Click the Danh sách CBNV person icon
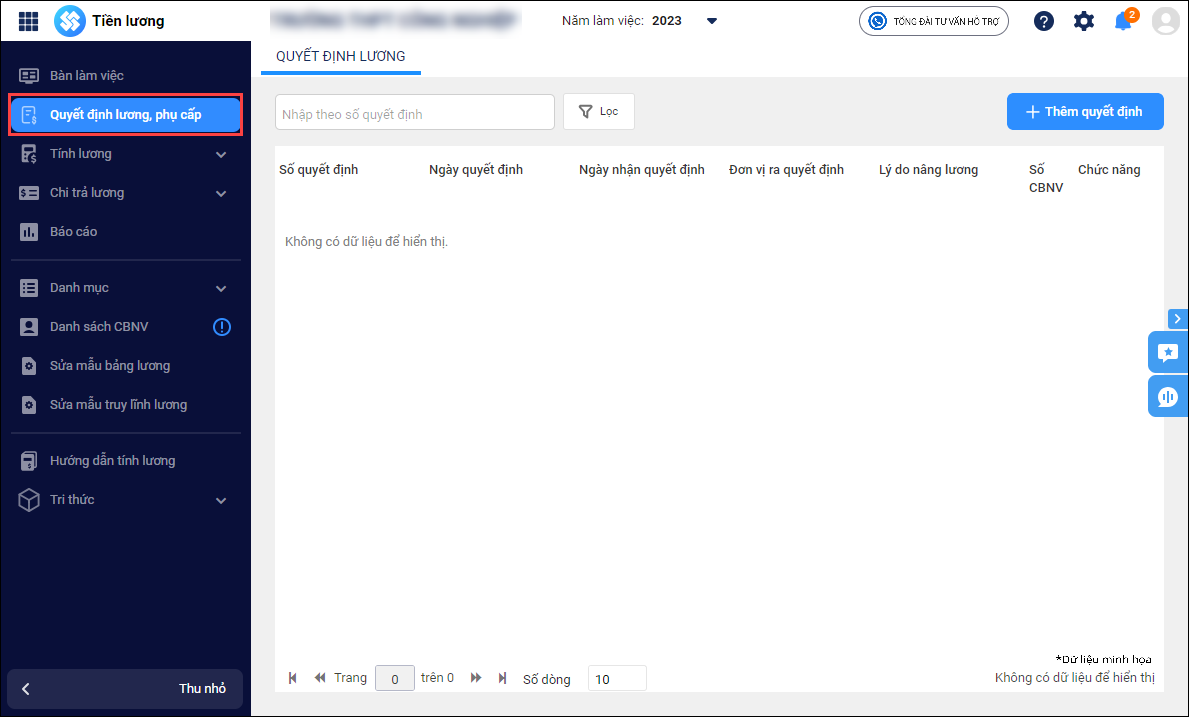 pos(29,327)
